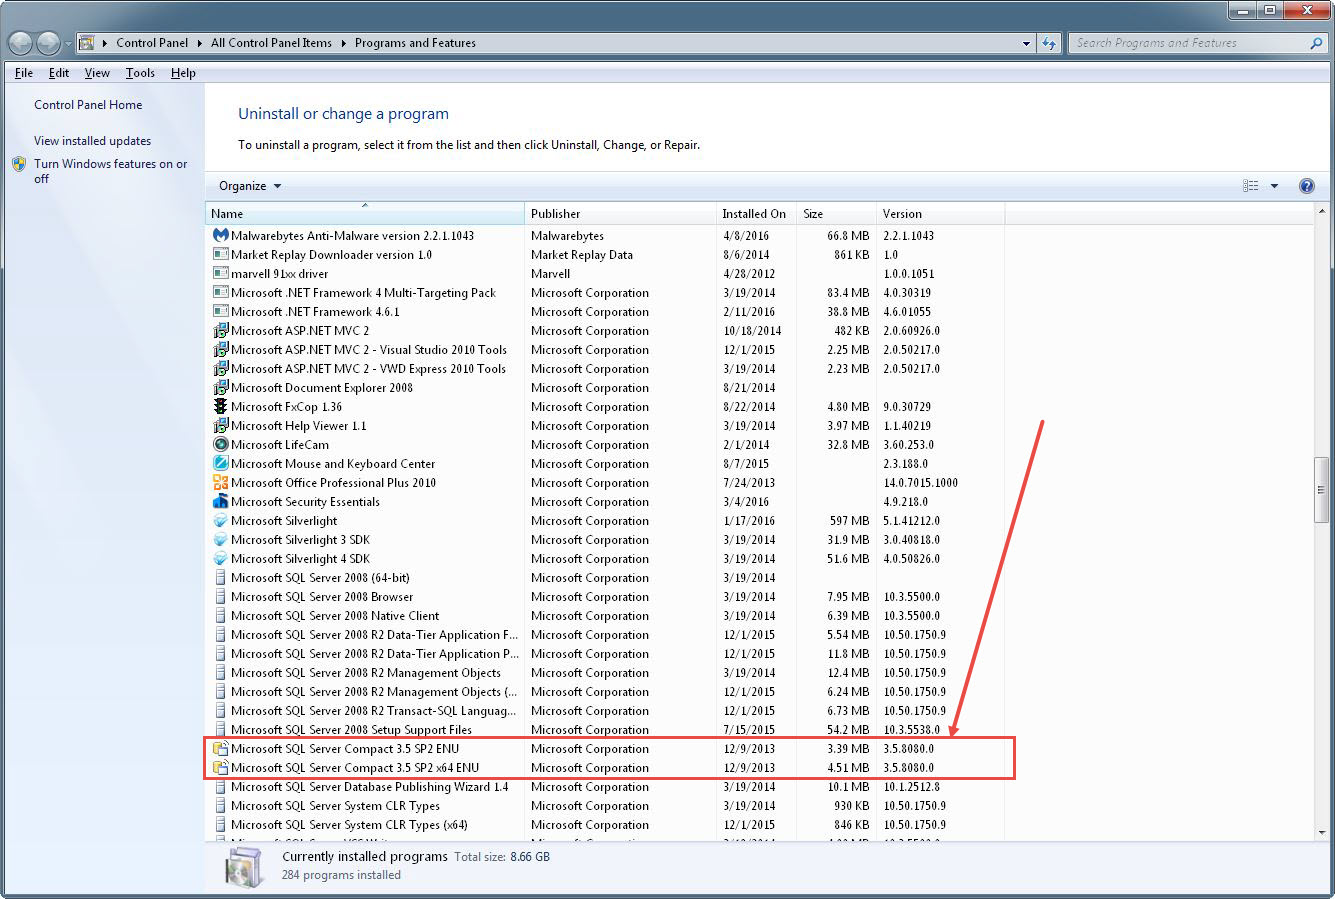Screen dimensions: 1335x899
Task: Click the shield icon beside Turn Windows features
Action: point(19,164)
